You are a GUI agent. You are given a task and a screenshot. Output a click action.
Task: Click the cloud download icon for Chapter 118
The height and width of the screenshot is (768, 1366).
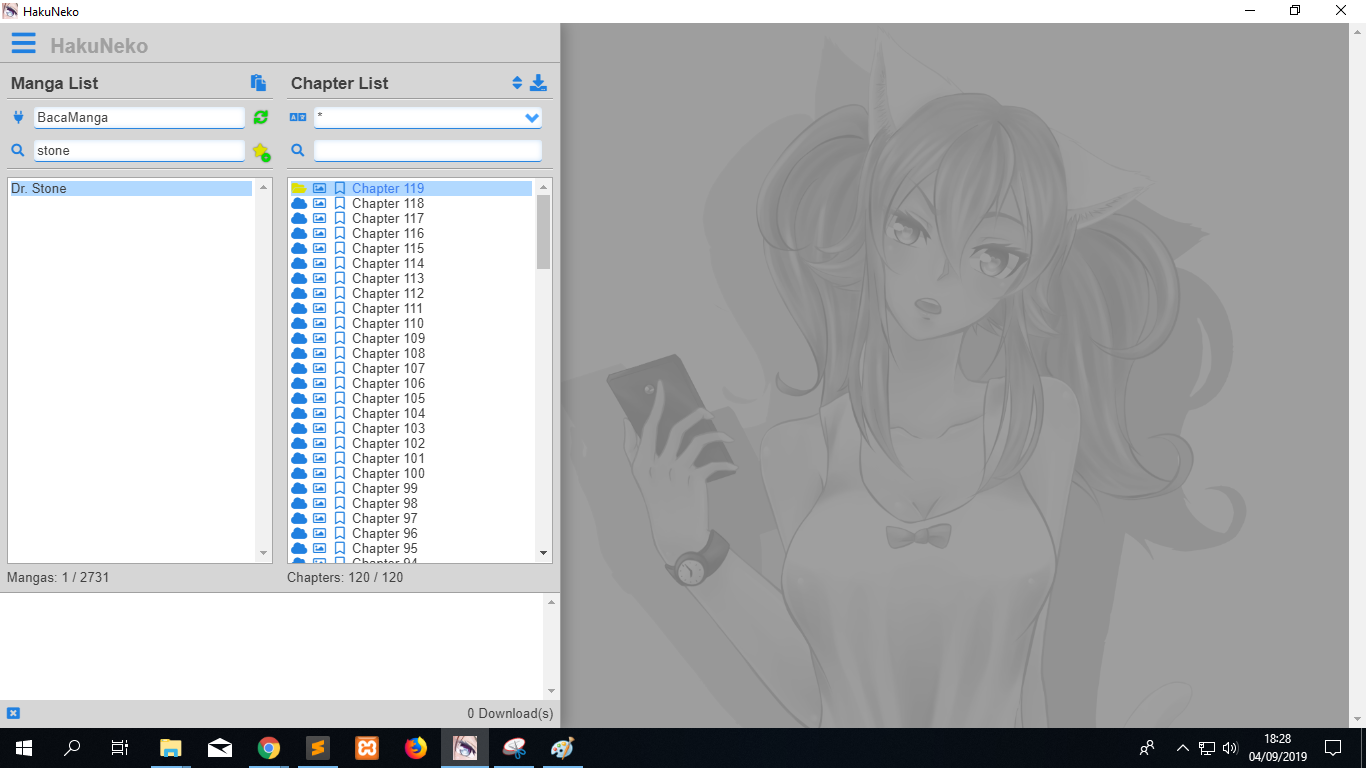pyautogui.click(x=299, y=203)
